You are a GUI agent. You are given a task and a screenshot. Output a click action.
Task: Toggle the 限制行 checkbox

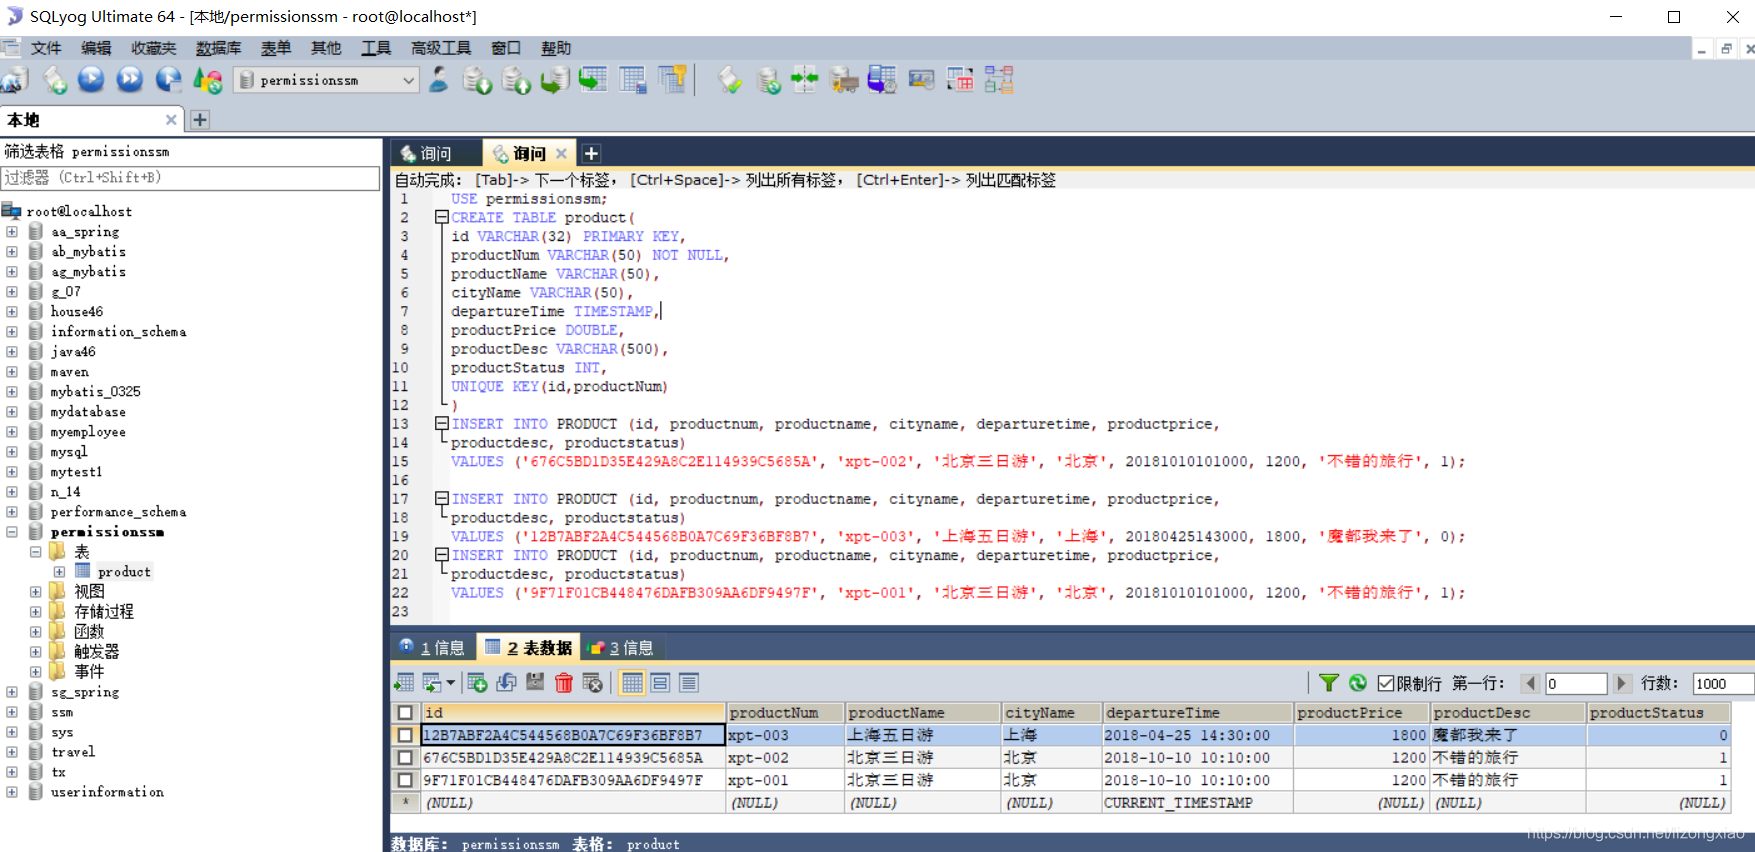click(1386, 683)
